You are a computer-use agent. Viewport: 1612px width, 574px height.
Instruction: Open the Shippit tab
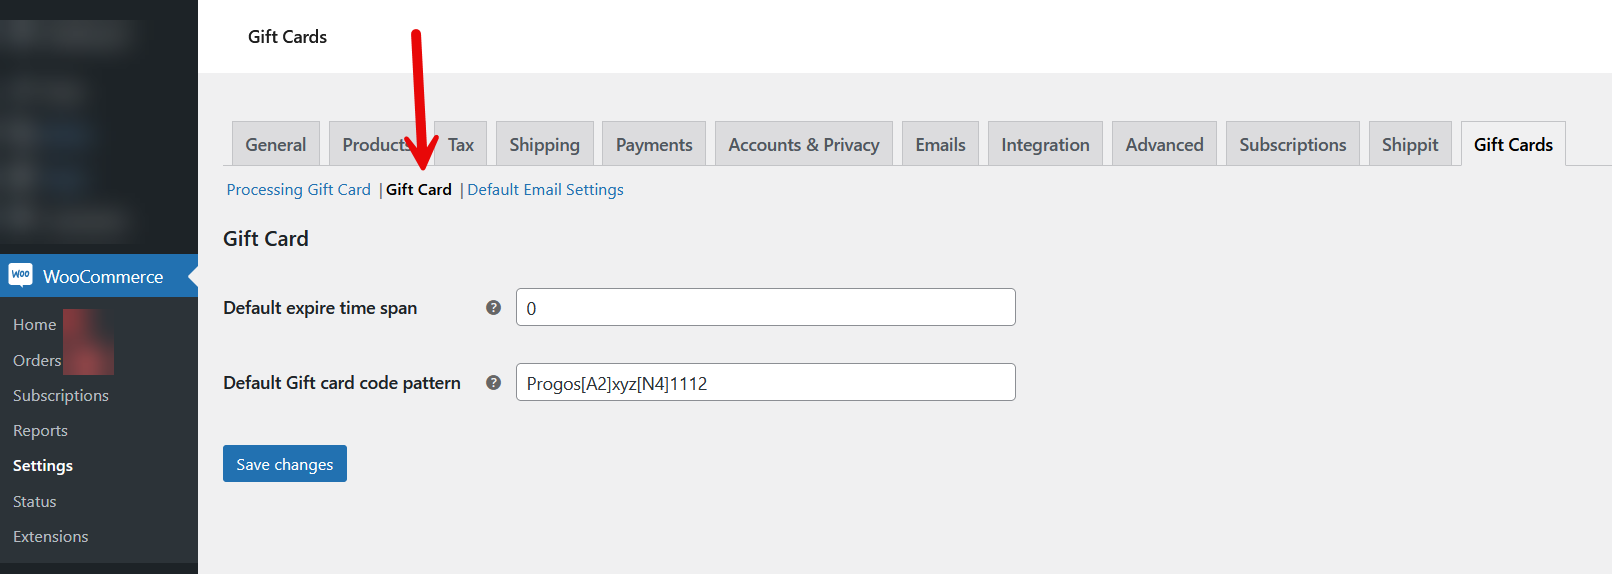(x=1410, y=144)
